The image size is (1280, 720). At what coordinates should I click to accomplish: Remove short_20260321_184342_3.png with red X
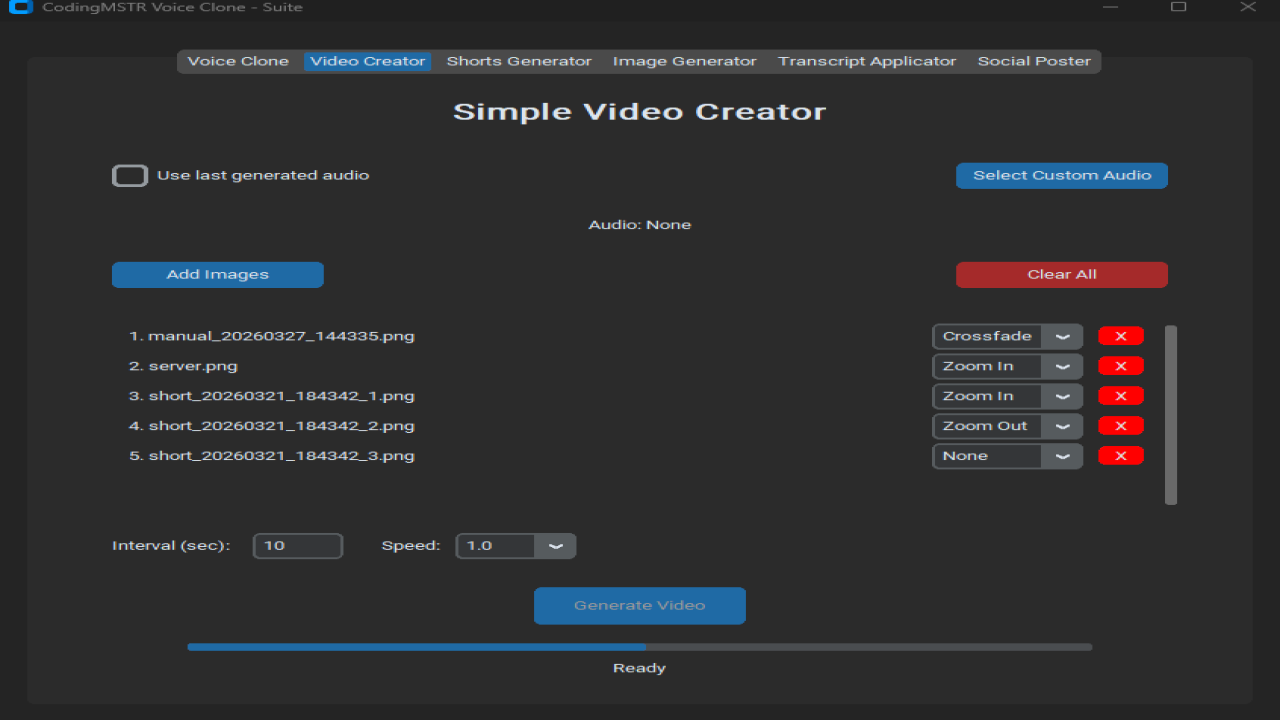[x=1121, y=456]
